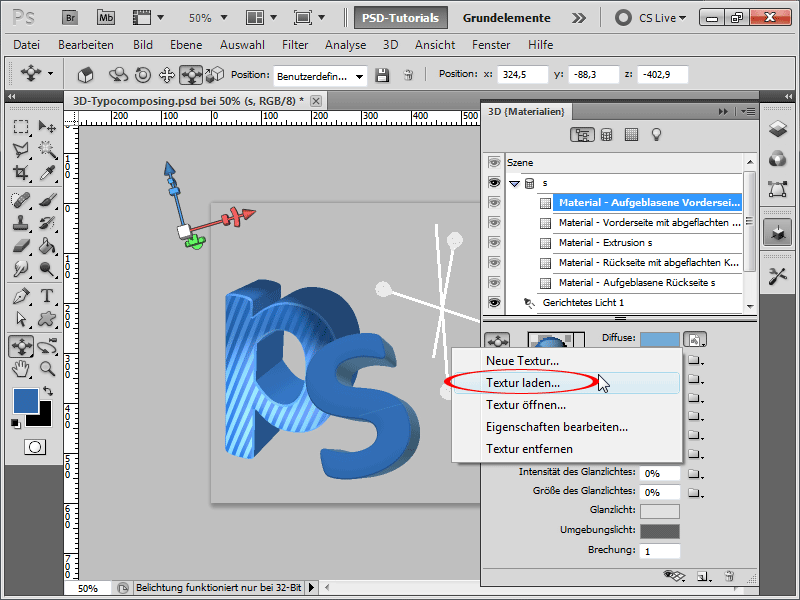Choose Textur entfernen from context menu
This screenshot has width=800, height=600.
click(x=566, y=449)
